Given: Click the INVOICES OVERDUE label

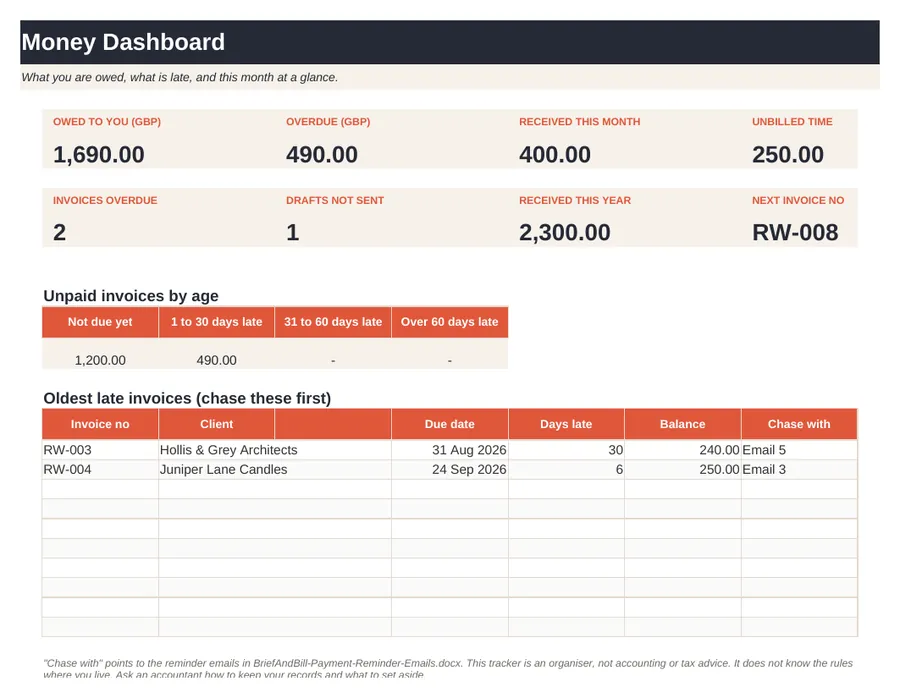Looking at the screenshot, I should click(105, 200).
